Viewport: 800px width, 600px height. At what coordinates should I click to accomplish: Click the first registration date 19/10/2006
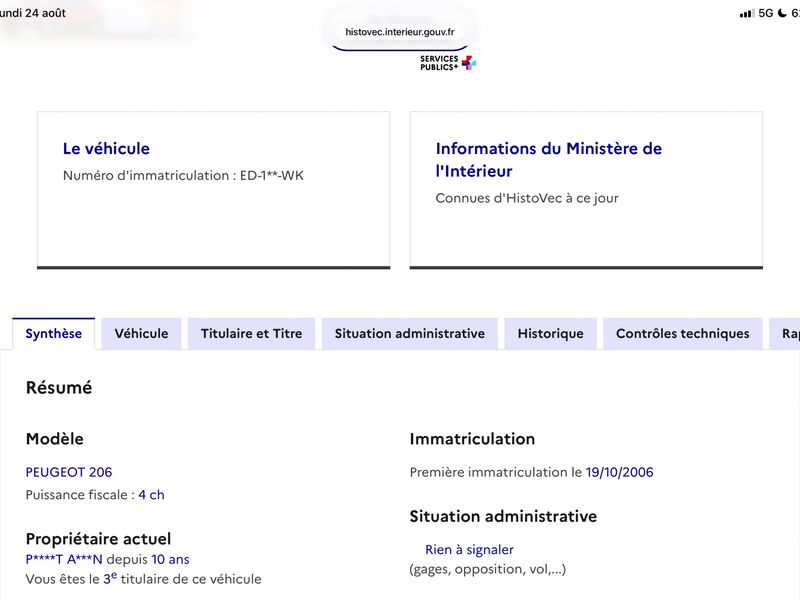619,472
